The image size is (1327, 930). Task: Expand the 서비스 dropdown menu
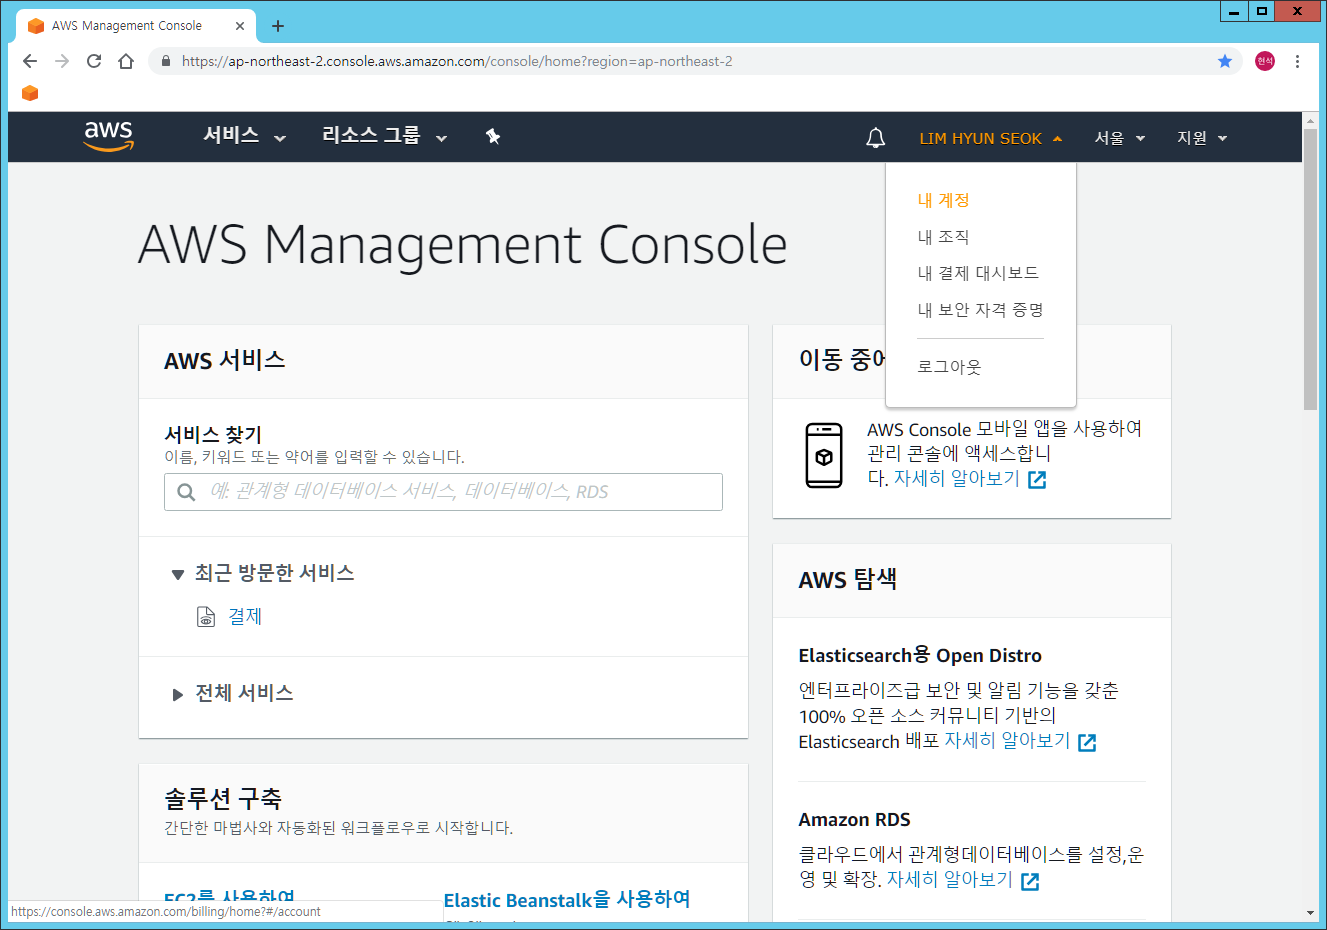tap(244, 136)
